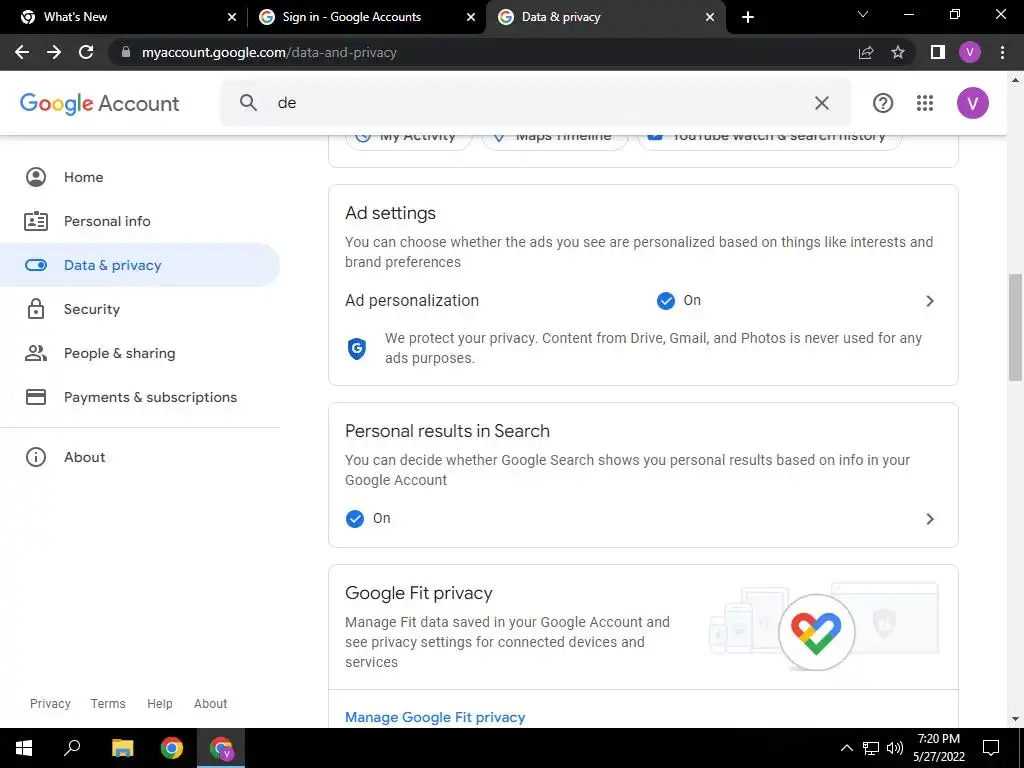Viewport: 1024px width, 768px height.
Task: Click Ad settings heading
Action: point(391,213)
